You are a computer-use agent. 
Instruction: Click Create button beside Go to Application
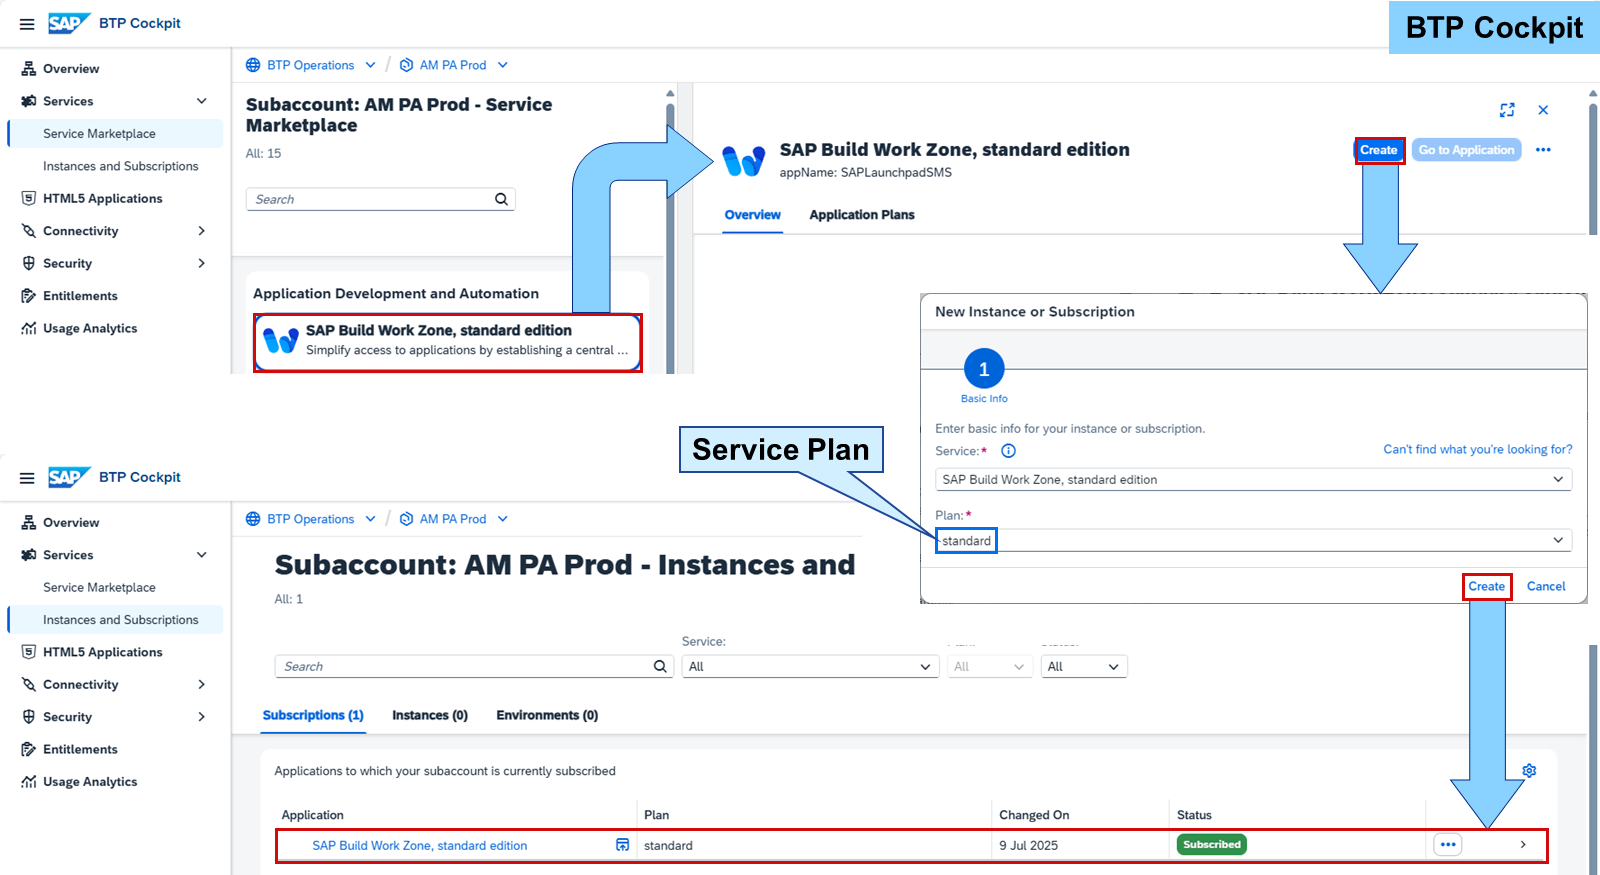point(1379,150)
